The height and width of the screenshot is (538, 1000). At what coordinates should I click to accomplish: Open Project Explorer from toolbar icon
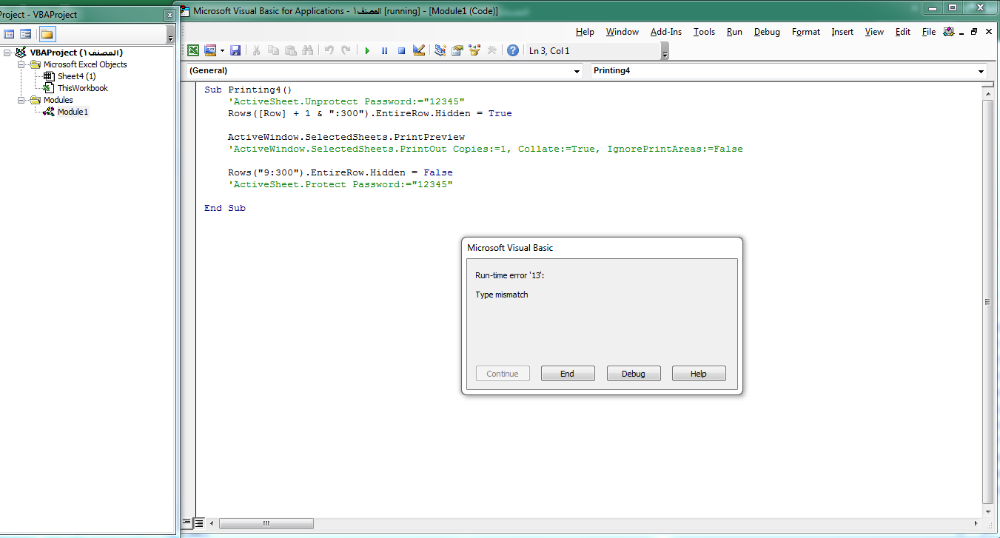[x=441, y=50]
